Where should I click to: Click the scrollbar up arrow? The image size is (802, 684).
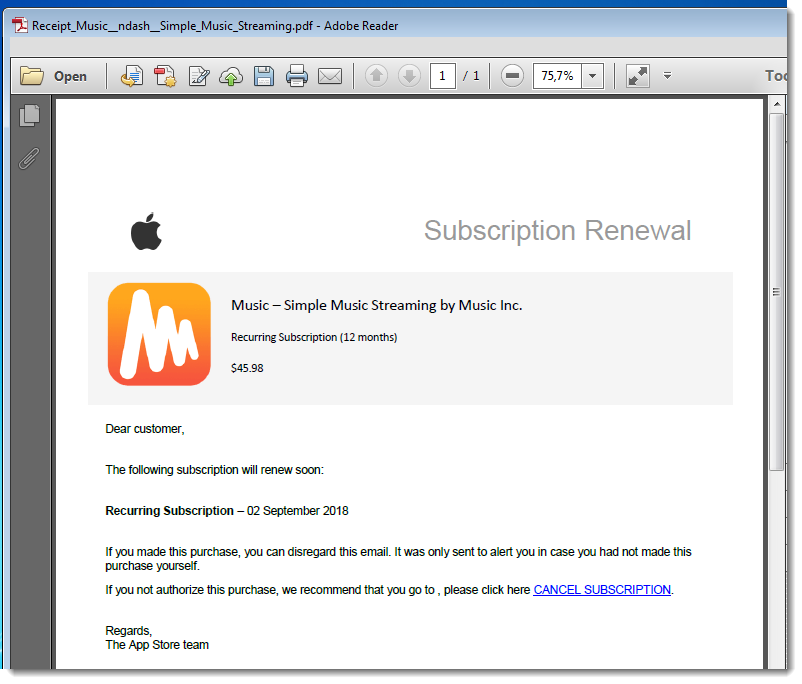click(x=777, y=104)
